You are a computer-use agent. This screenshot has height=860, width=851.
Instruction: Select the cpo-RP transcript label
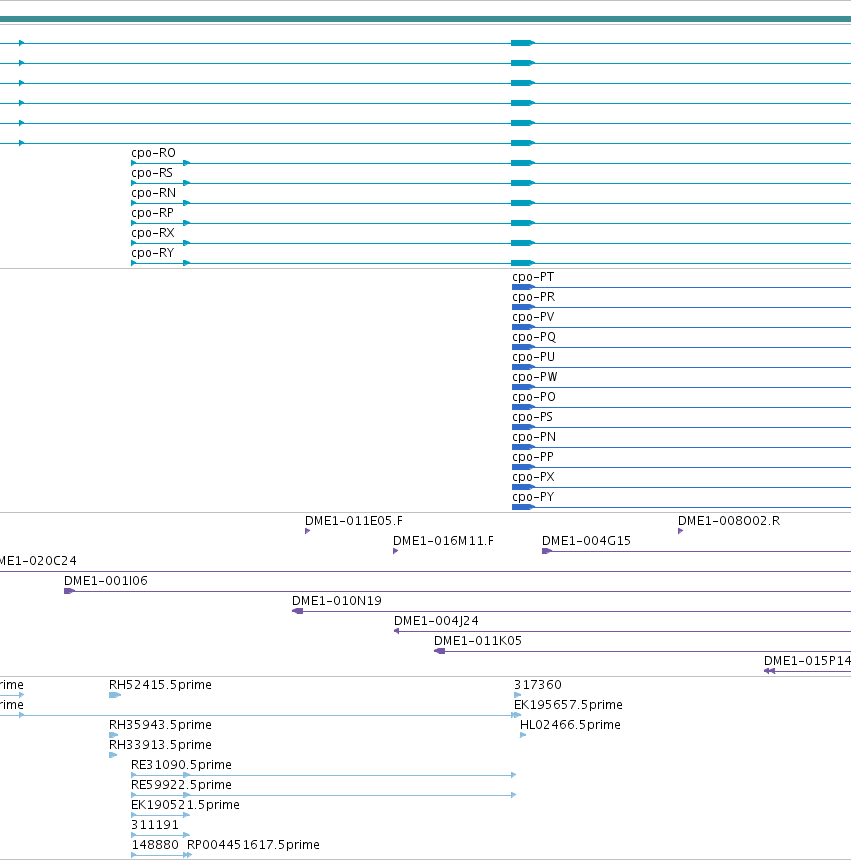(152, 213)
